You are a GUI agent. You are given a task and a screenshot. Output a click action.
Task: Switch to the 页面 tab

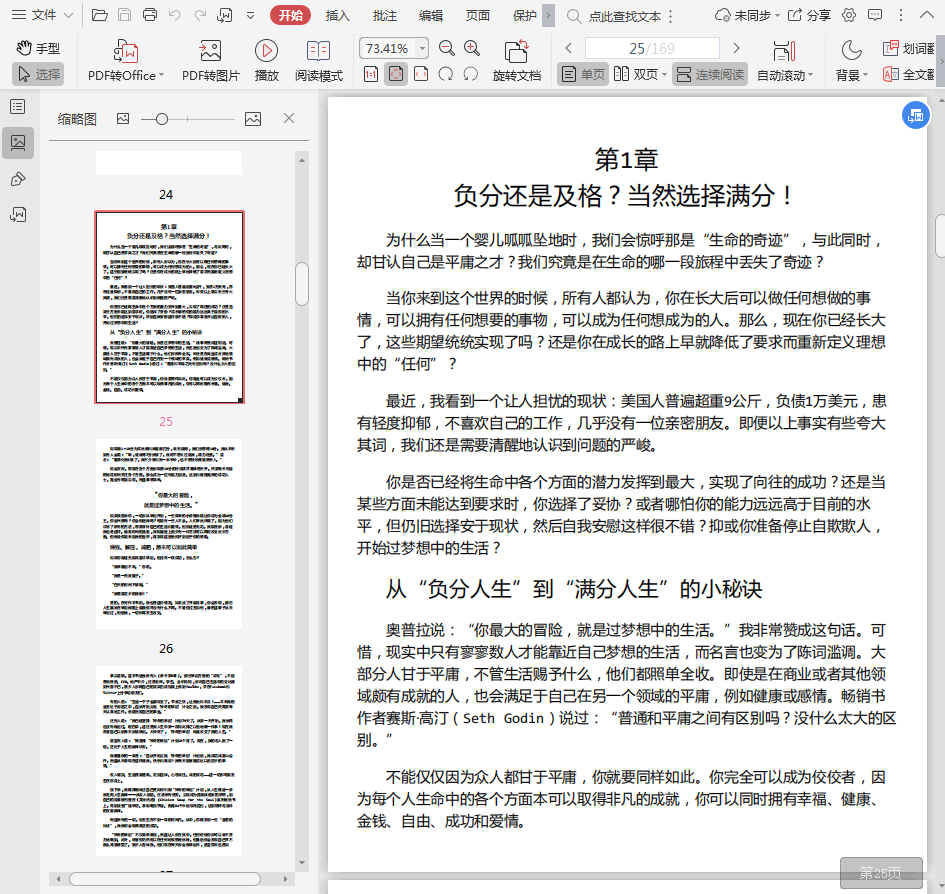[477, 16]
